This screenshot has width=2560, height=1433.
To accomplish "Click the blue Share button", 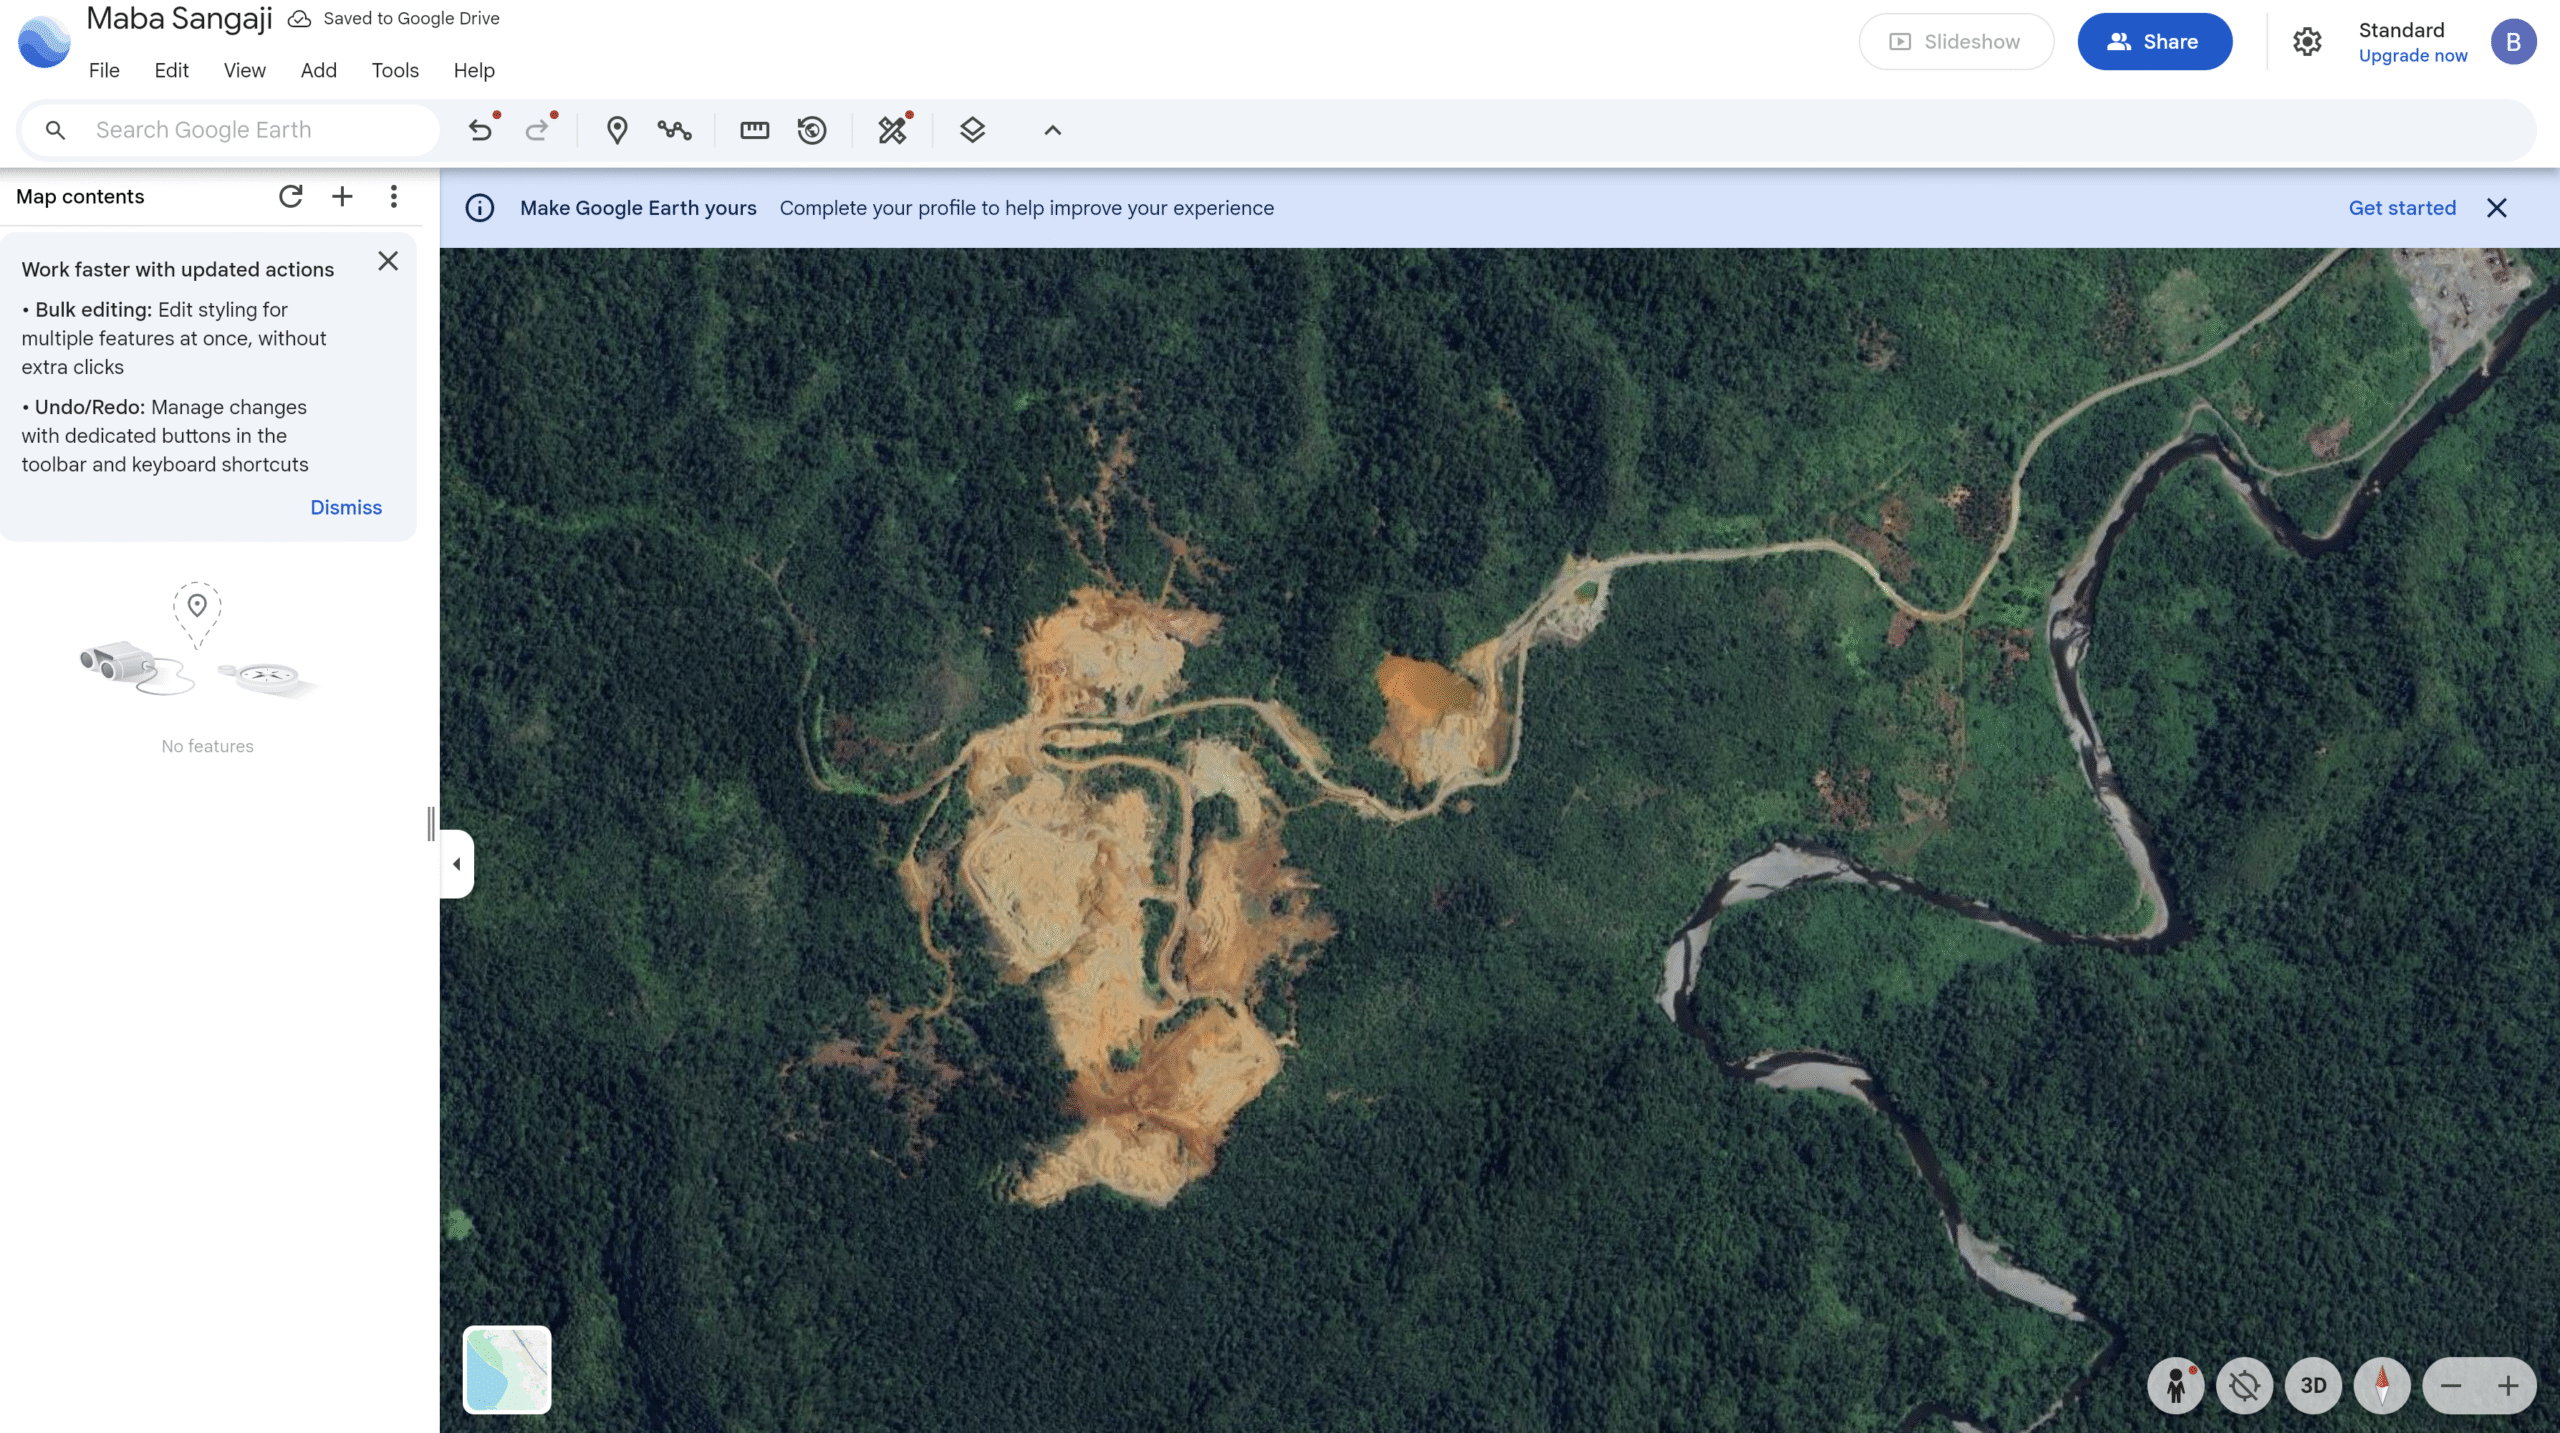I will 2154,42.
